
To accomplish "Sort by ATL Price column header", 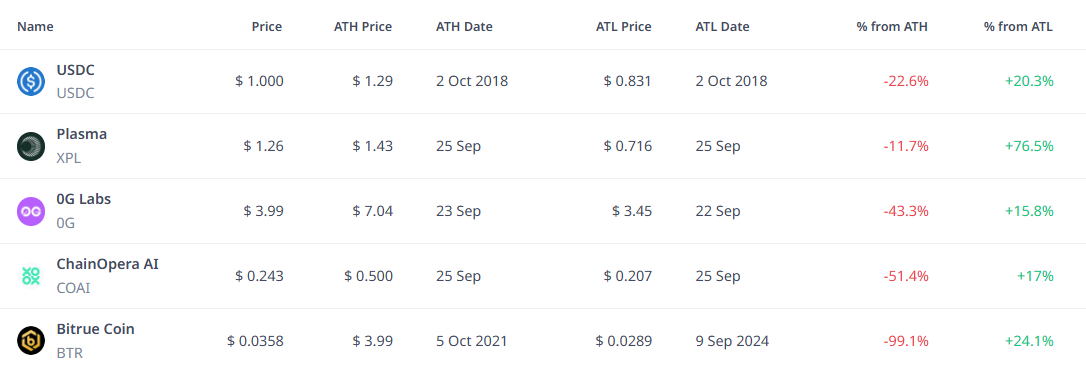I will (623, 27).
